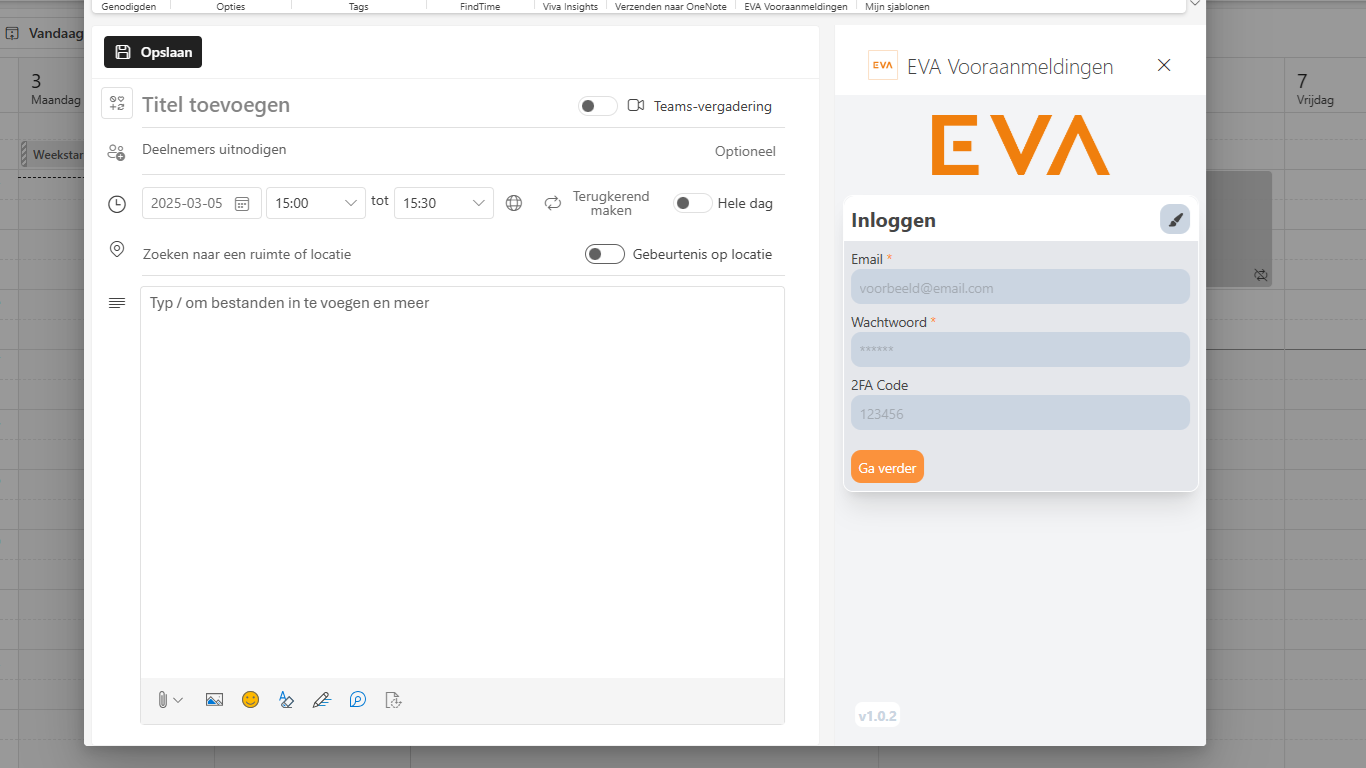Open the start time 15:00 dropdown
This screenshot has height=768, width=1366.
tap(316, 203)
